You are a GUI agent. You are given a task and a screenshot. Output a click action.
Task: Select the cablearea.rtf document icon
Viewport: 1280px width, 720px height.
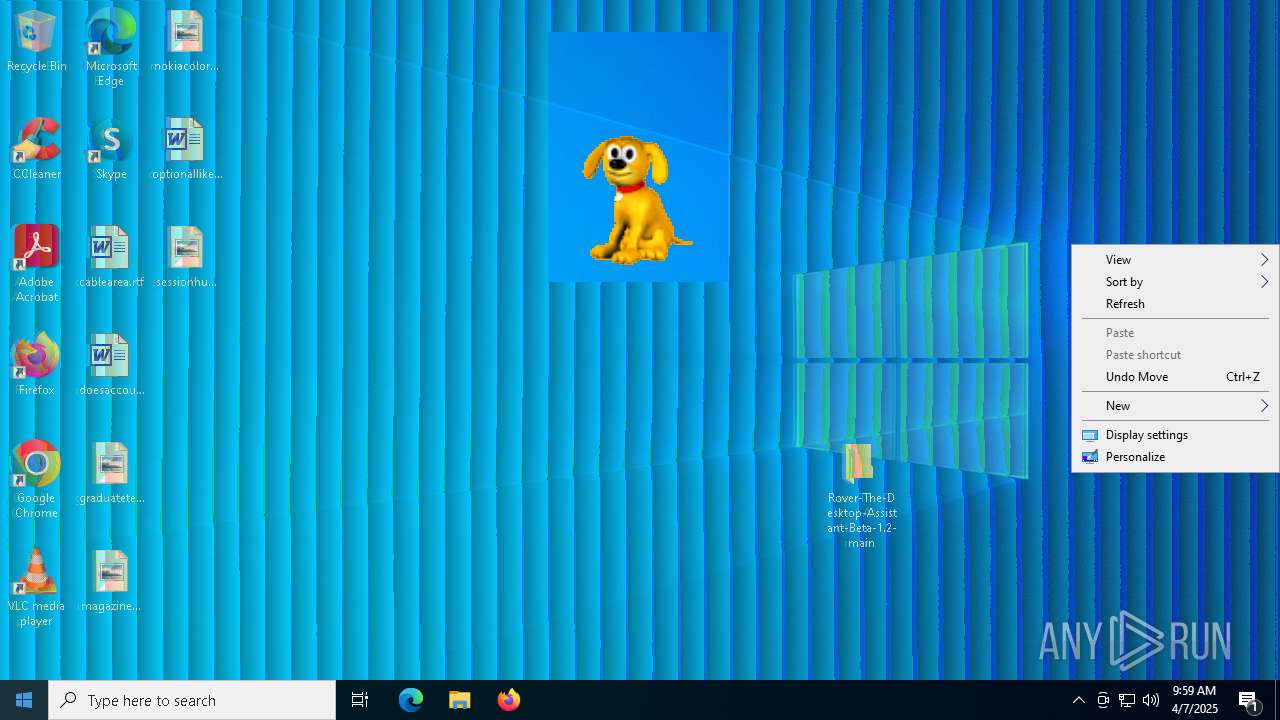[111, 258]
